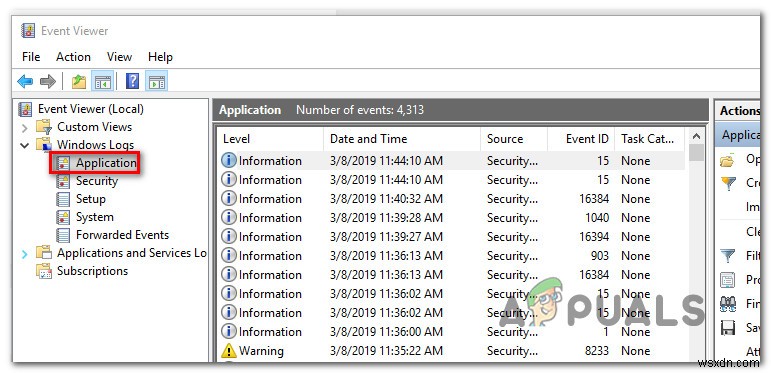
Task: Click the events list vertical scrollbar thumb
Action: pyautogui.click(x=696, y=153)
